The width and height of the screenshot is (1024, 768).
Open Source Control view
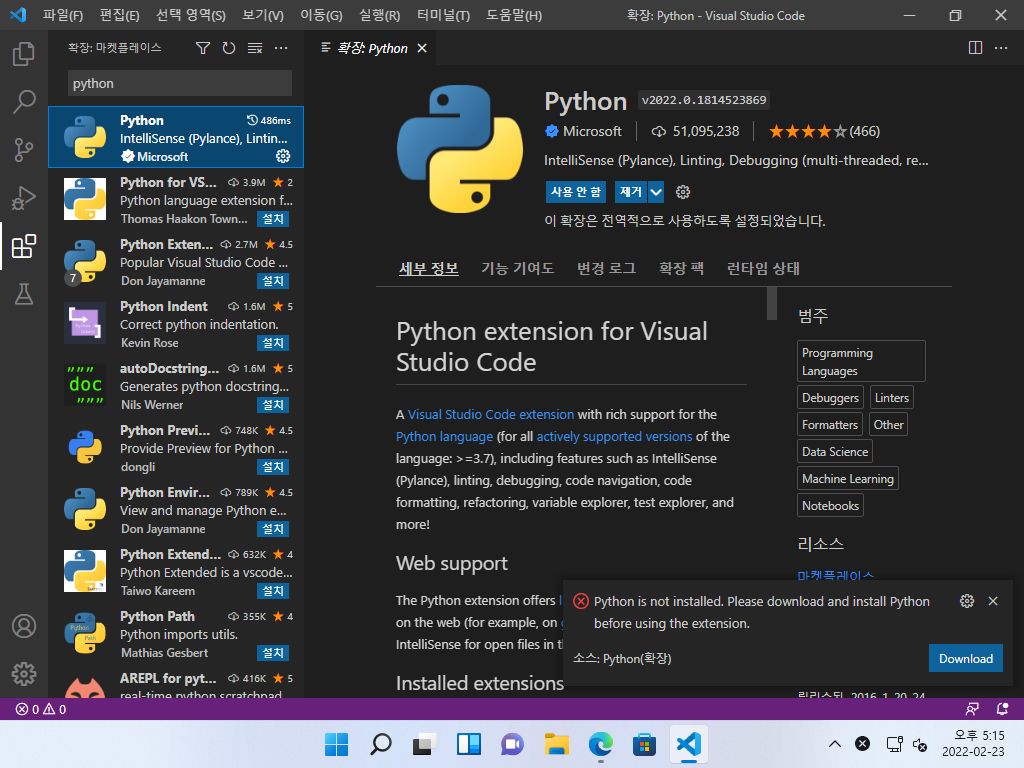click(24, 150)
